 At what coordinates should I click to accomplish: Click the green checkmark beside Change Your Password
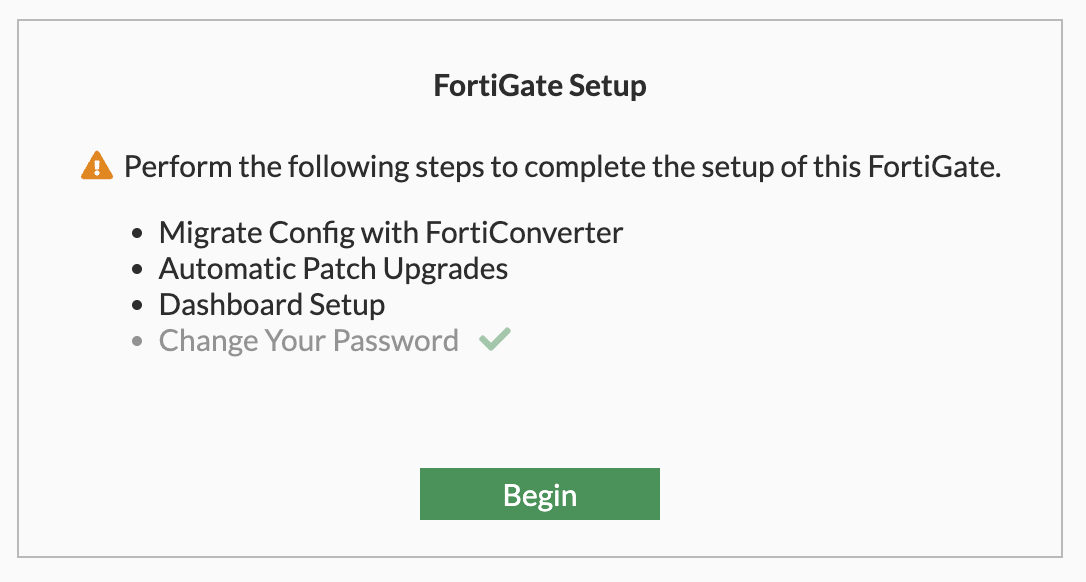494,340
